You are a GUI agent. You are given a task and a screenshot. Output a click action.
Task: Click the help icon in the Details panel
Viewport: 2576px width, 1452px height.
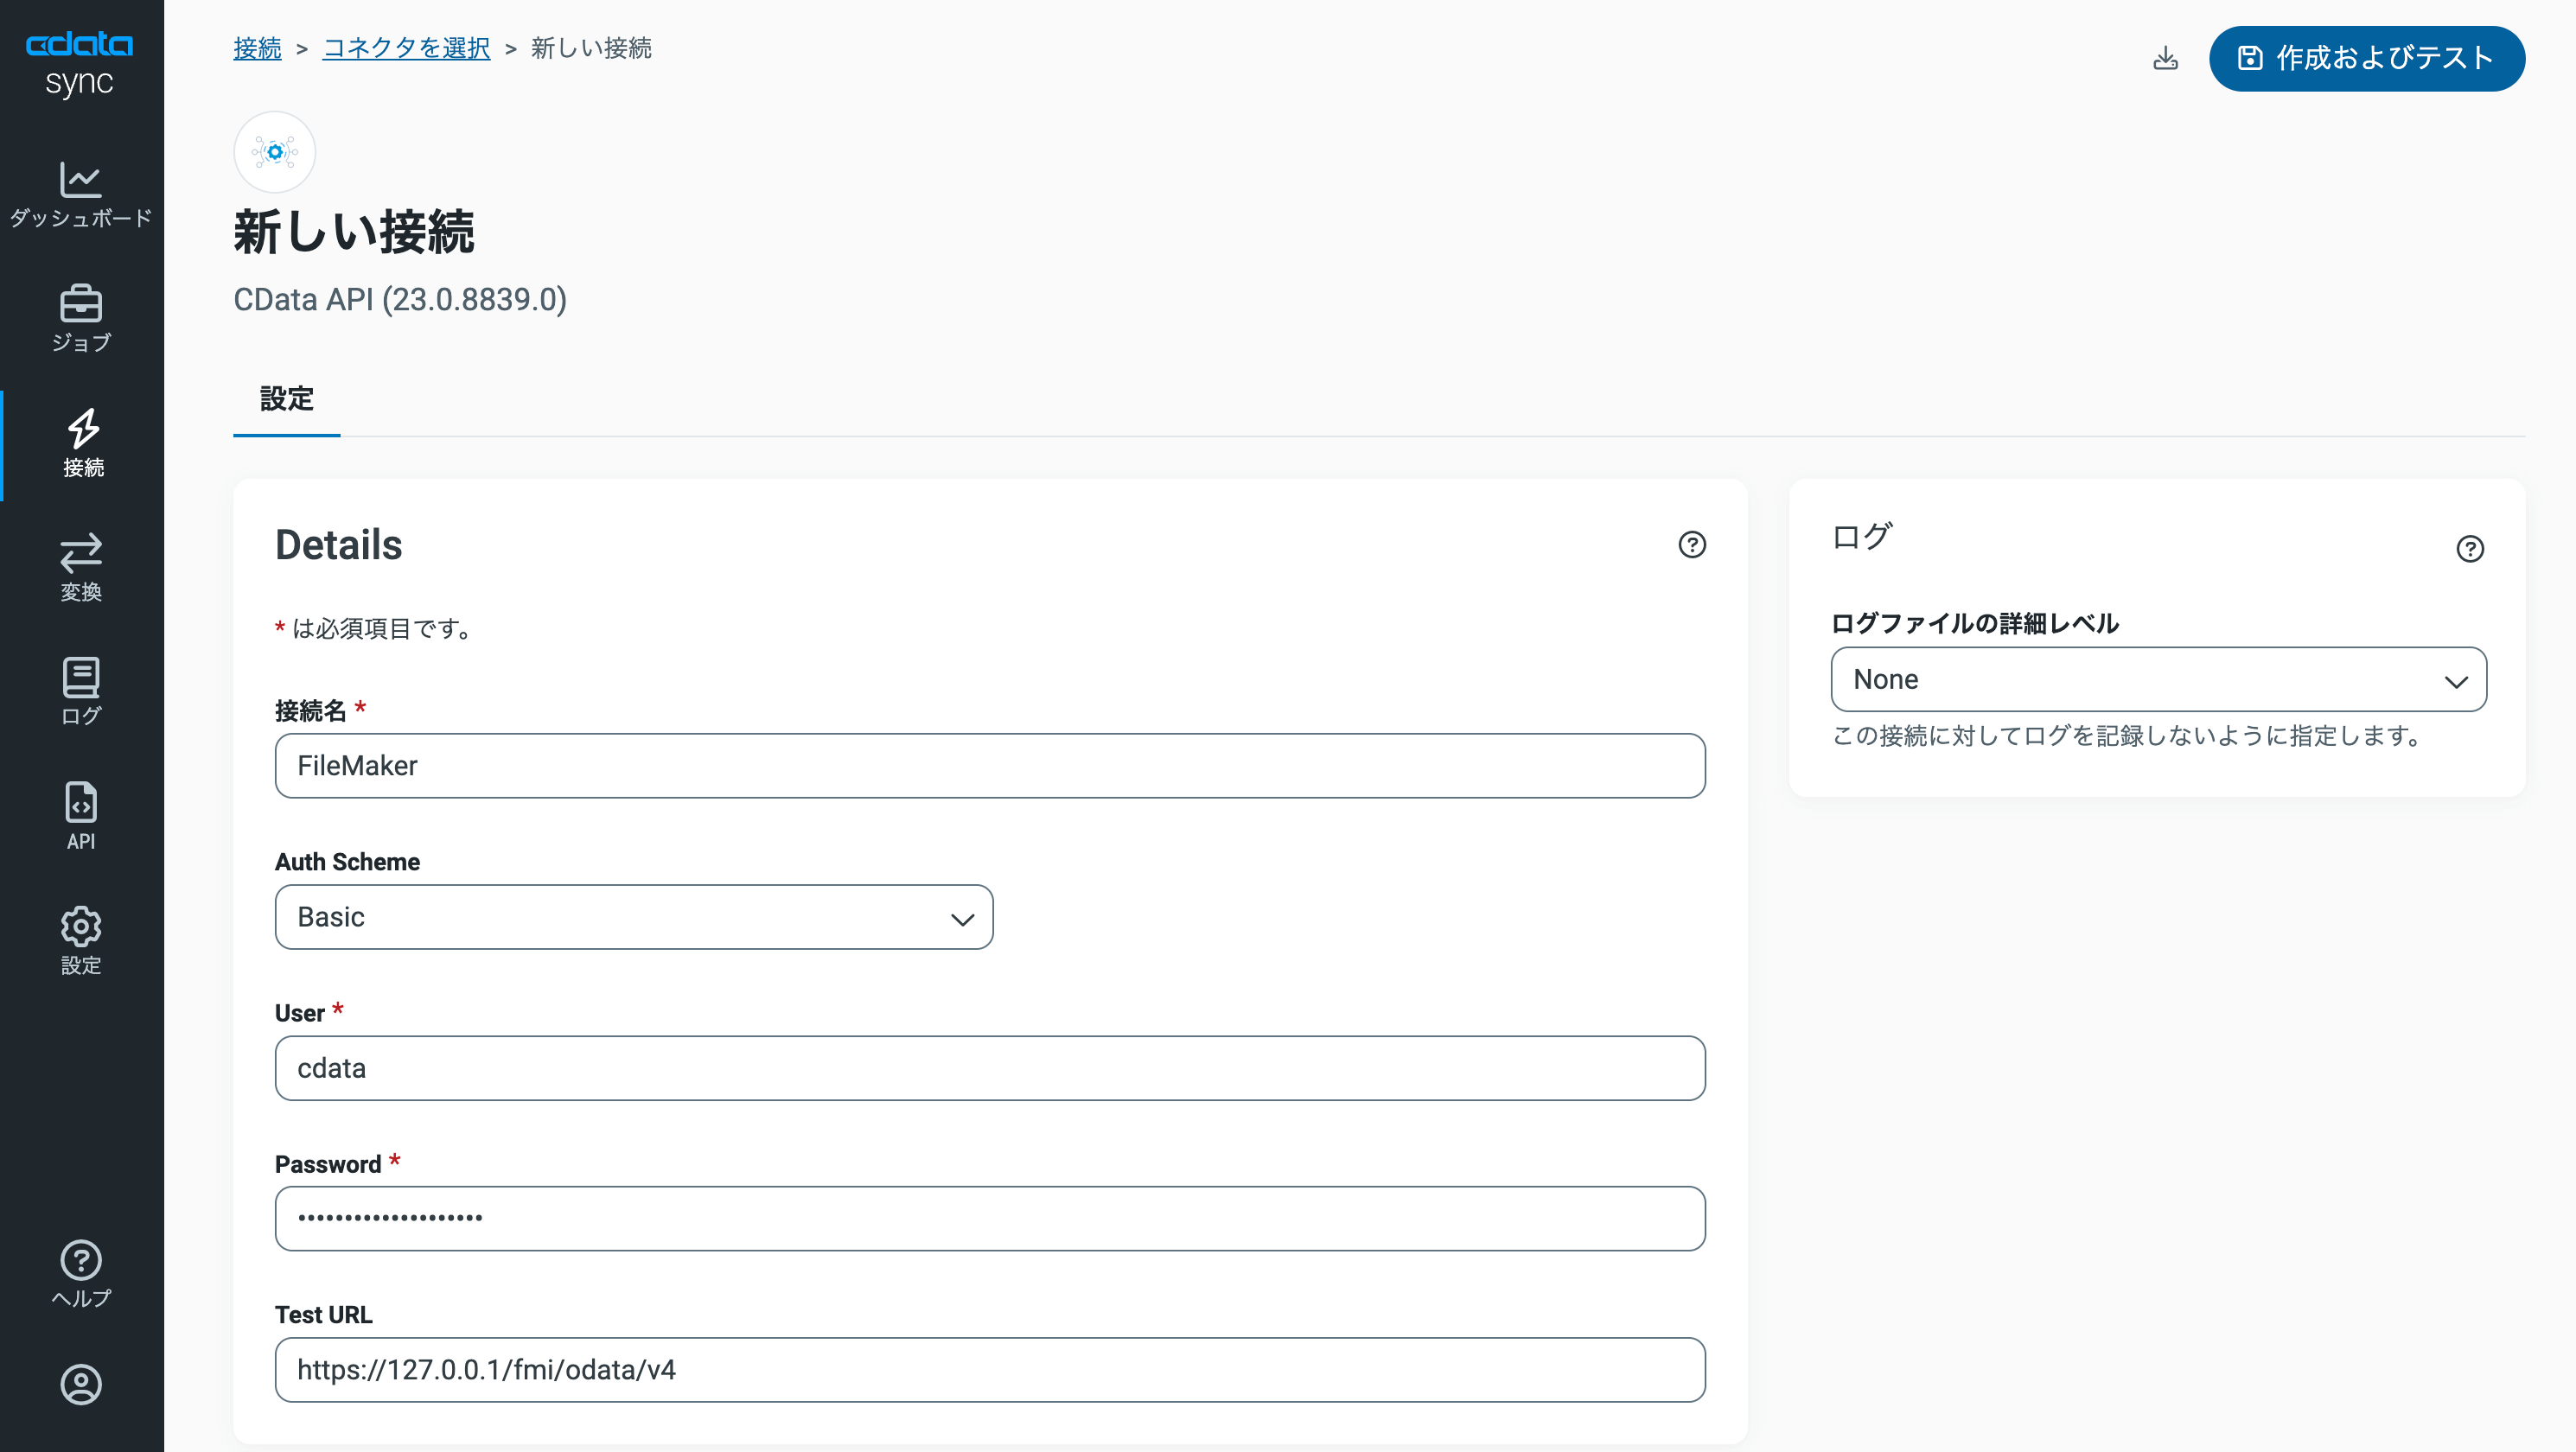[x=1691, y=545]
